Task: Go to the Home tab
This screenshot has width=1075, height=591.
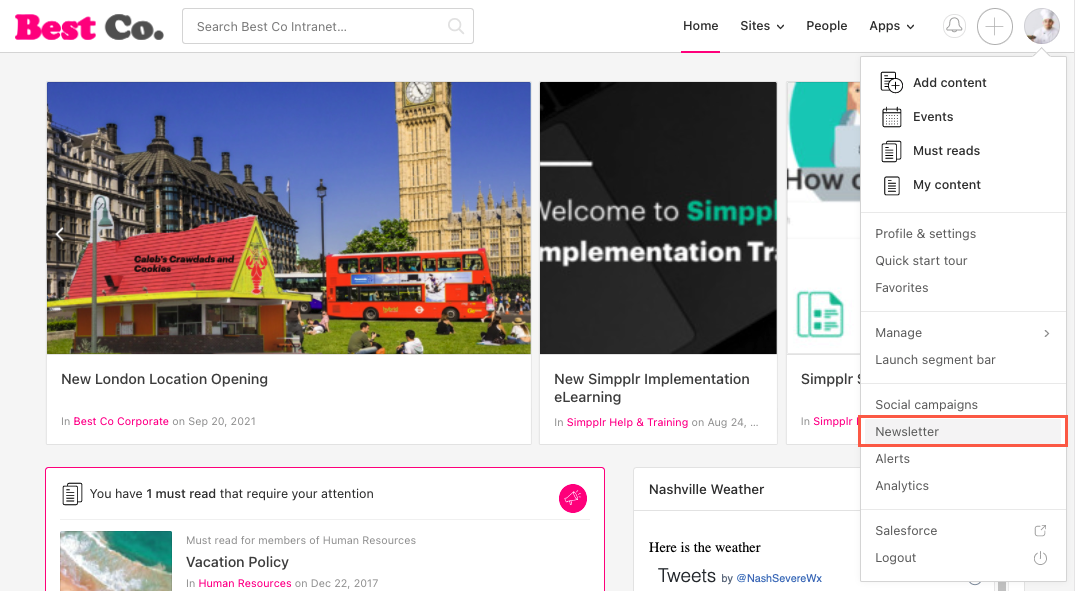Action: tap(700, 26)
